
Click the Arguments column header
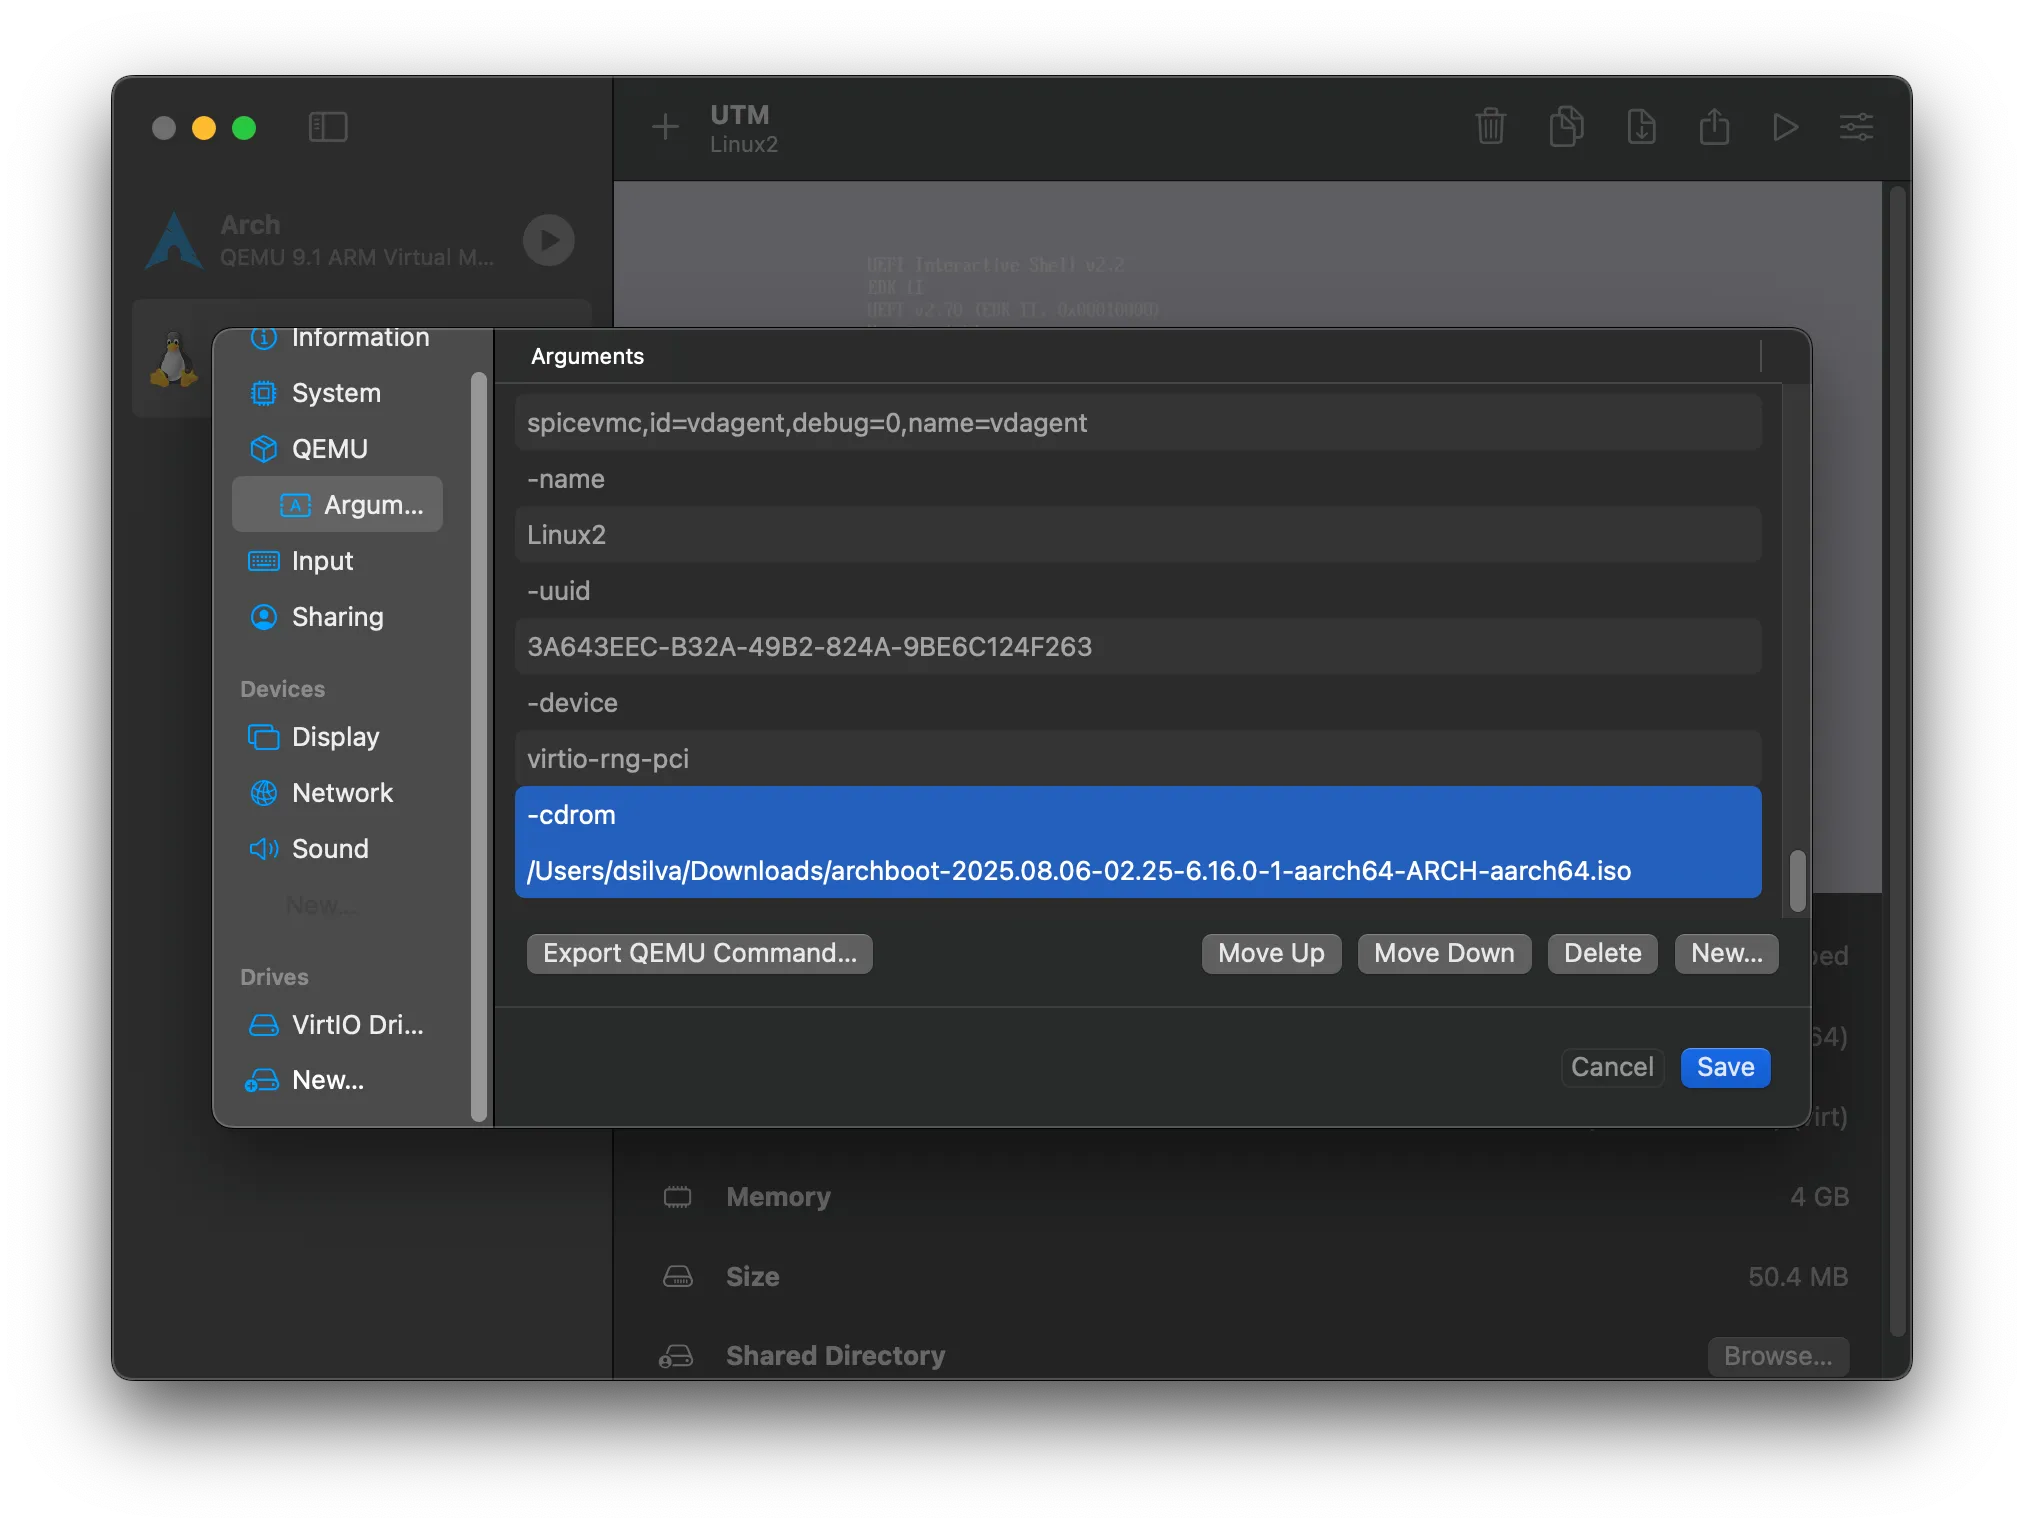tap(587, 356)
